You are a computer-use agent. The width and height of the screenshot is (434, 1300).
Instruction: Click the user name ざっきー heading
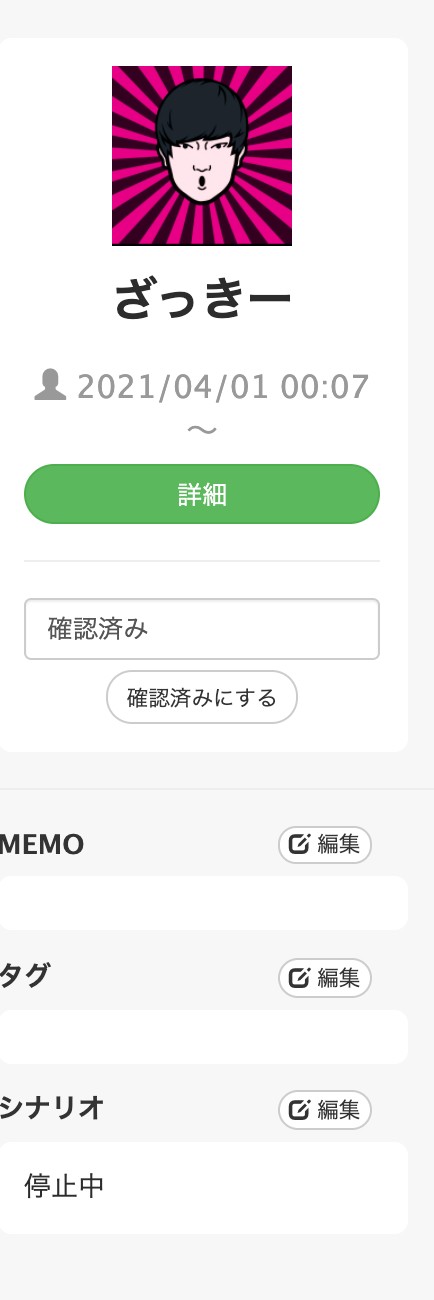tap(202, 300)
